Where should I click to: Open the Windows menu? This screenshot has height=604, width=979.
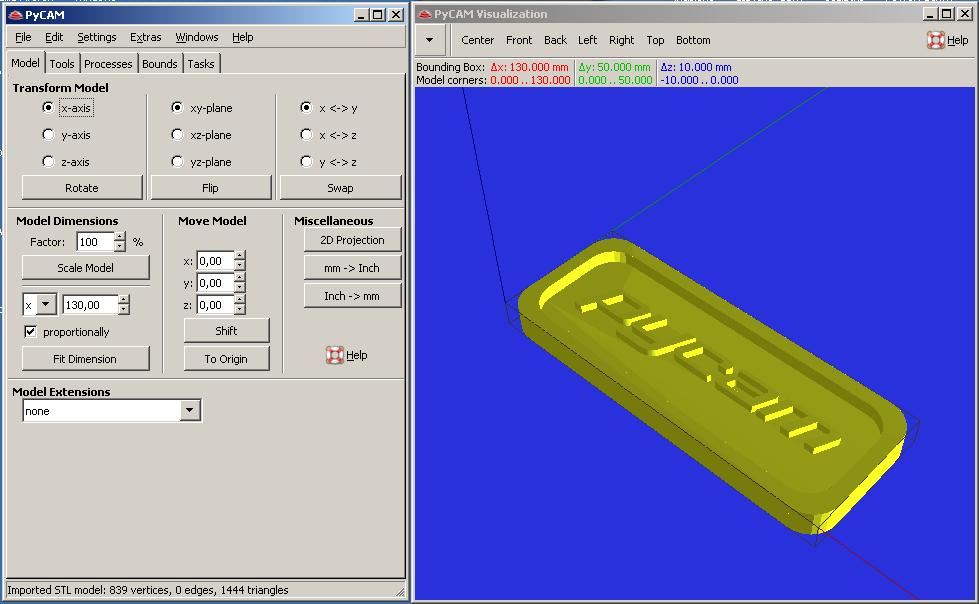pos(197,37)
